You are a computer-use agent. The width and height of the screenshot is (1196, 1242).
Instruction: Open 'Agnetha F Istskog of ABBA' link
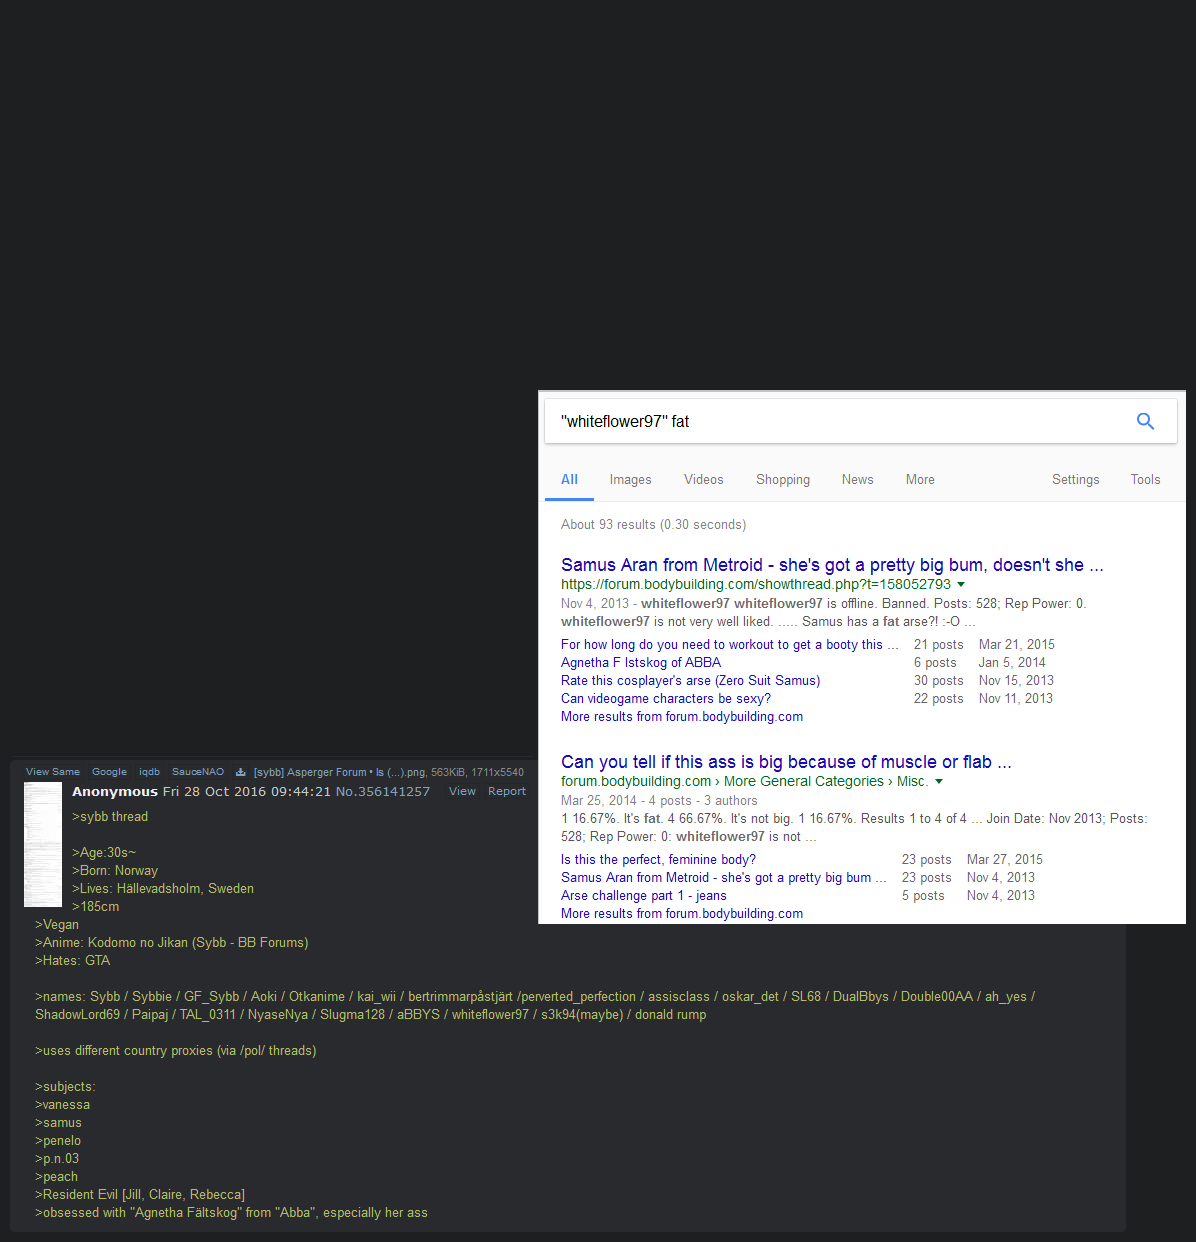pos(641,663)
